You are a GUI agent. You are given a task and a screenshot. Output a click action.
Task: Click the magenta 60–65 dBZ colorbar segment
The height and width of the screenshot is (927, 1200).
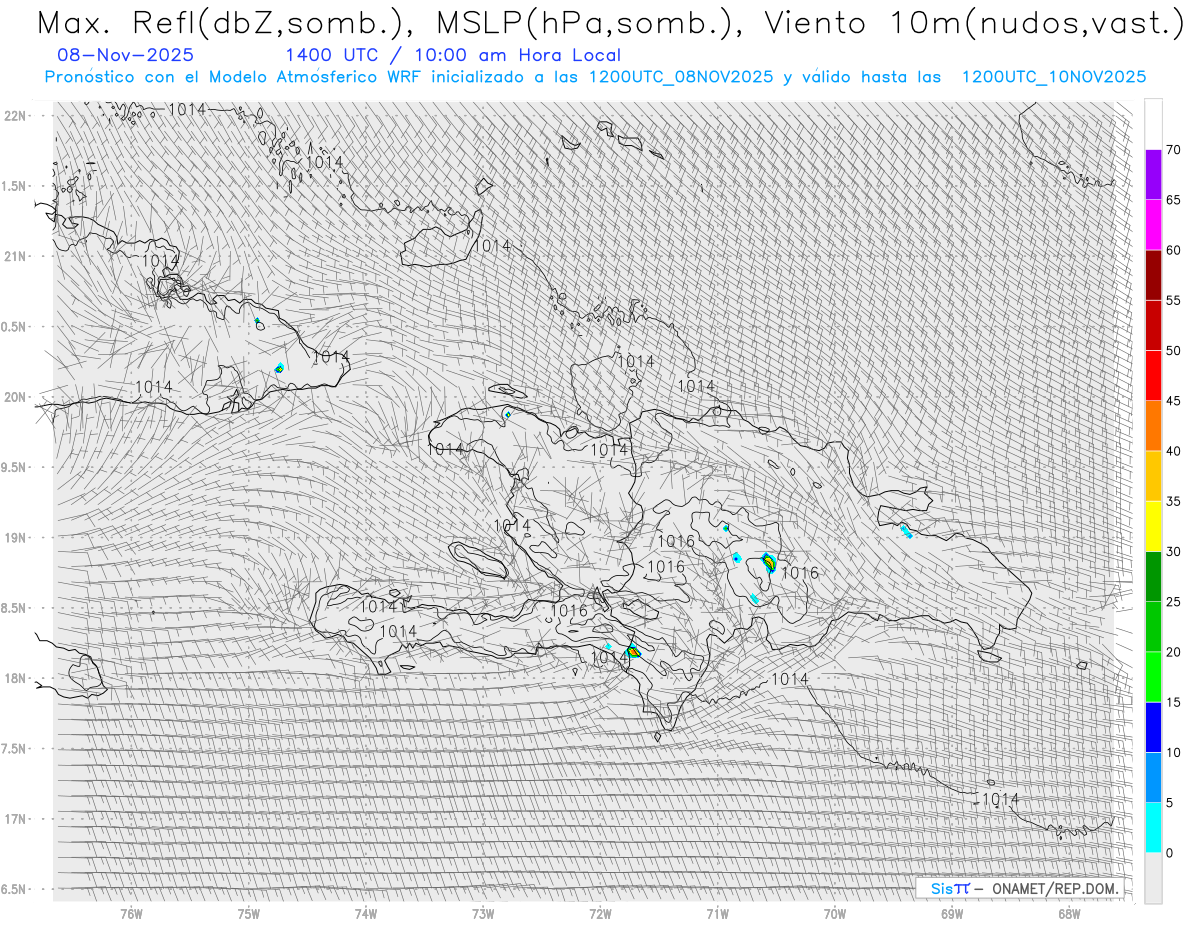[1153, 225]
